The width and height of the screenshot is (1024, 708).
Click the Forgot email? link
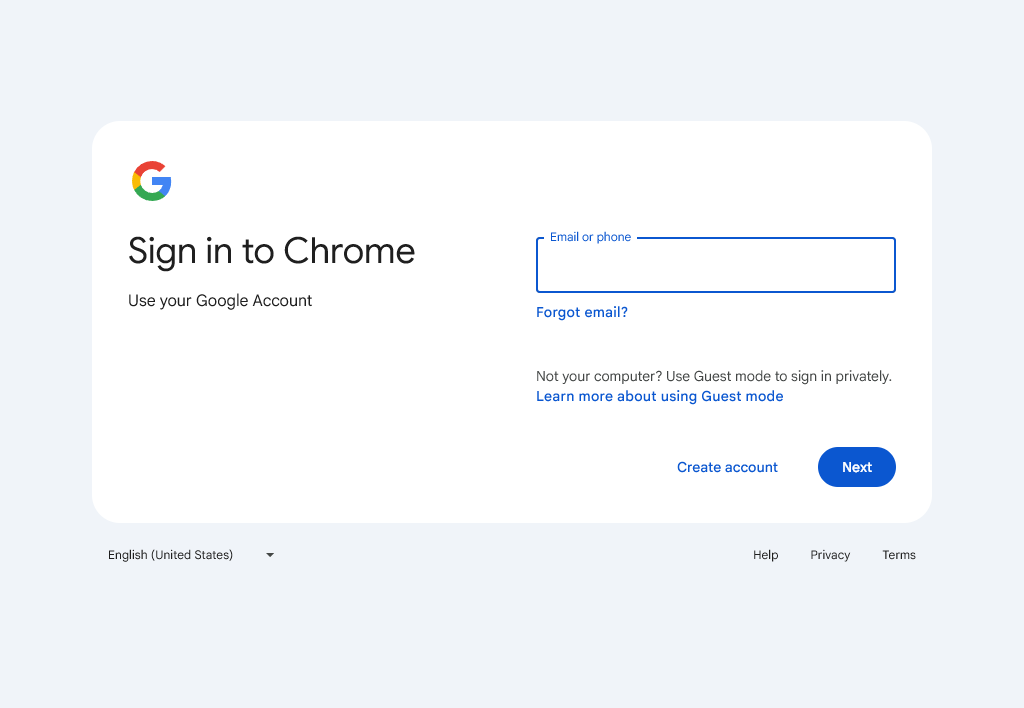(x=582, y=312)
